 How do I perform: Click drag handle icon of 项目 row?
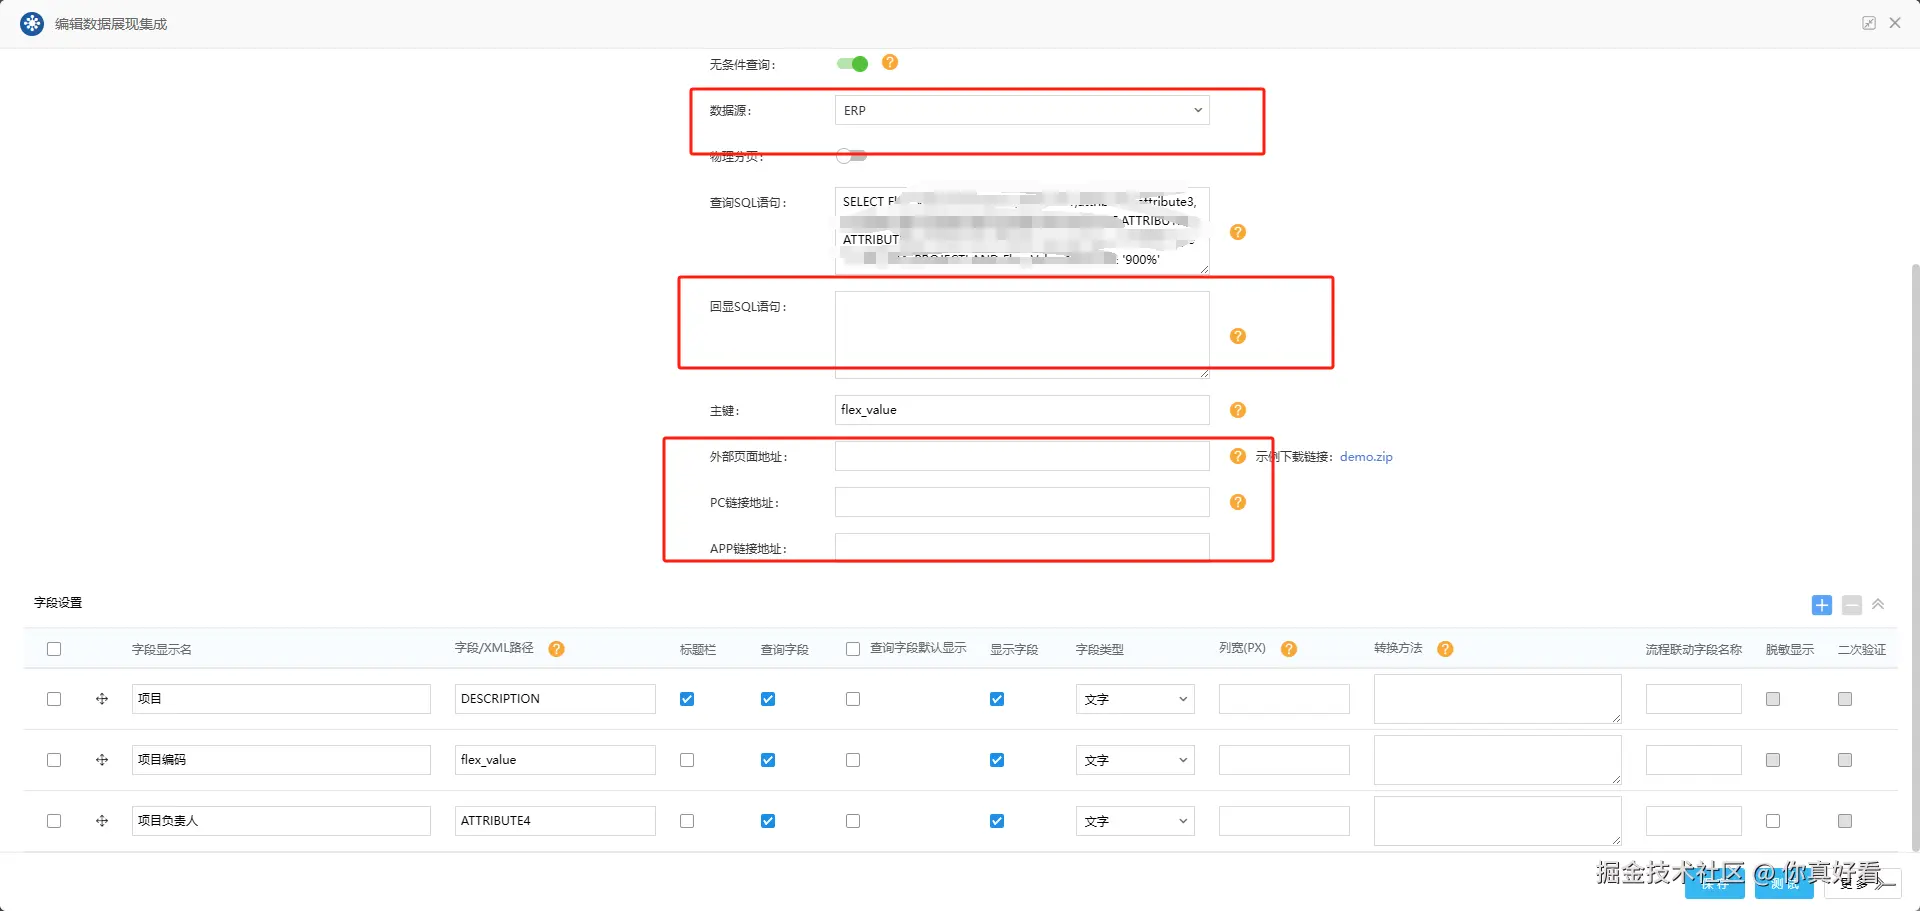102,699
